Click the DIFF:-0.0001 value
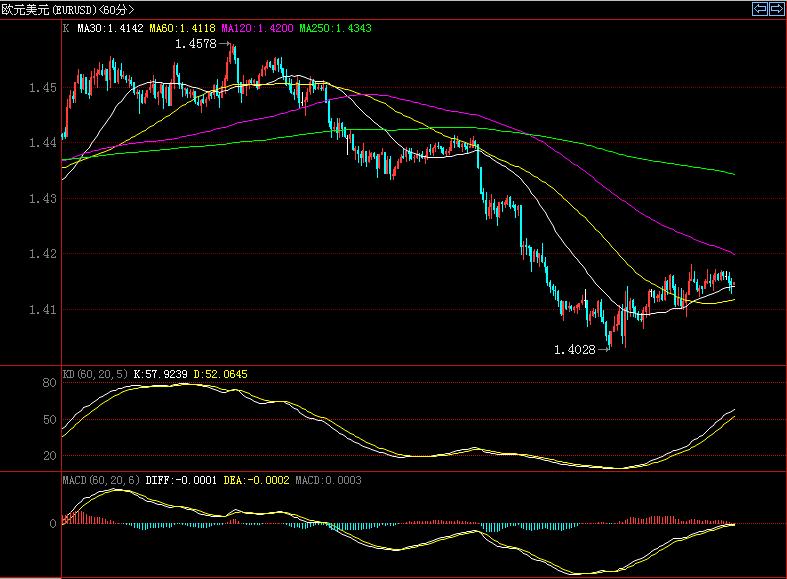The image size is (787, 579). 181,480
